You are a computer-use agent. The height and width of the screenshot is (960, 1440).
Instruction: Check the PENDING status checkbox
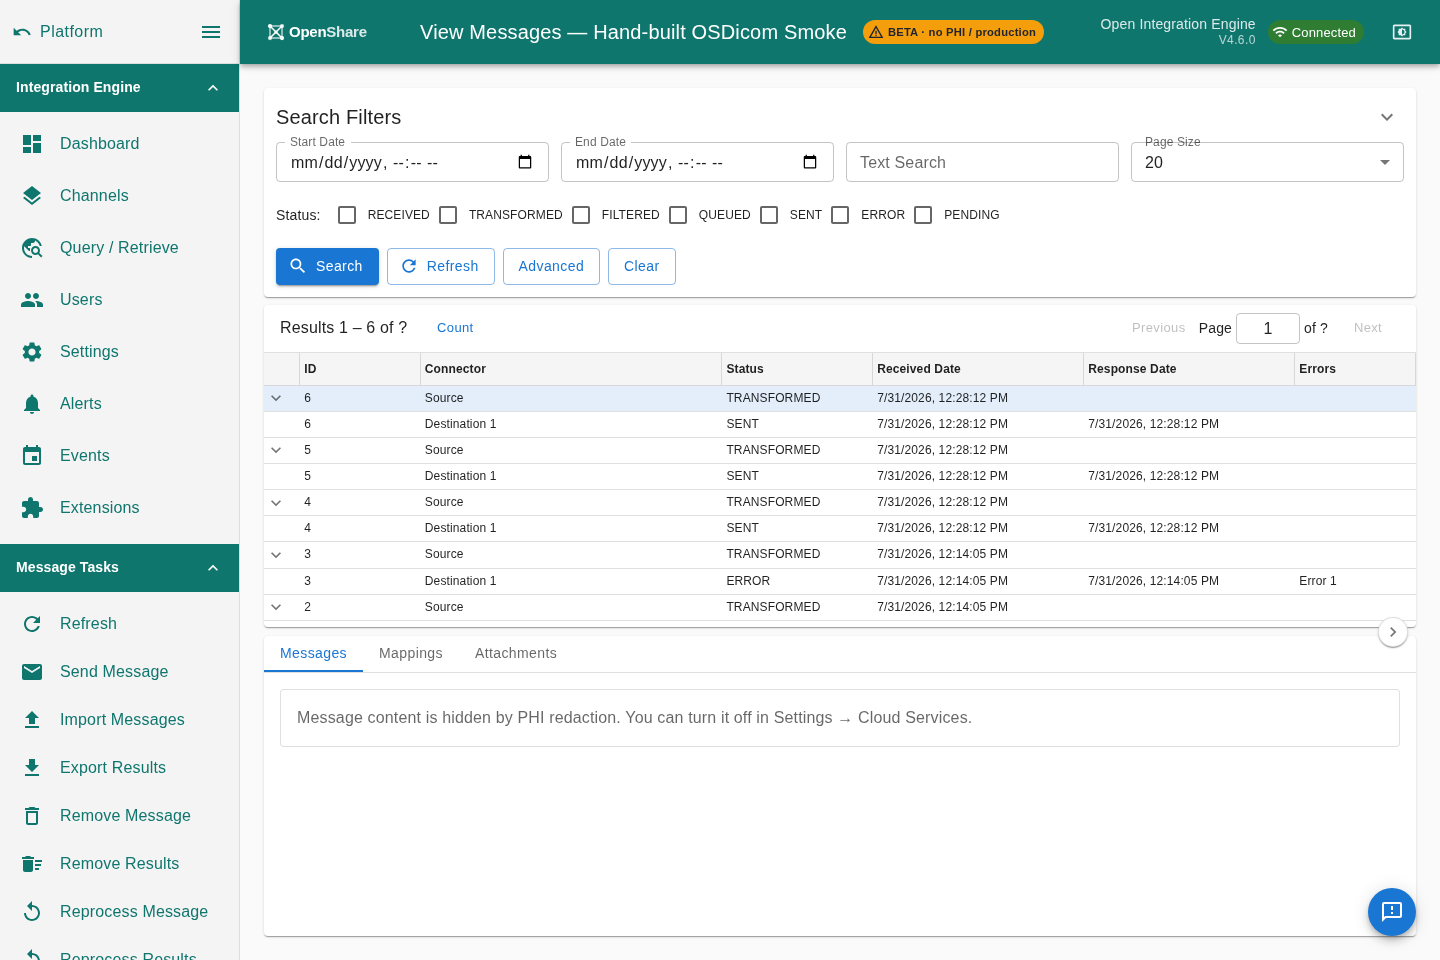(923, 215)
